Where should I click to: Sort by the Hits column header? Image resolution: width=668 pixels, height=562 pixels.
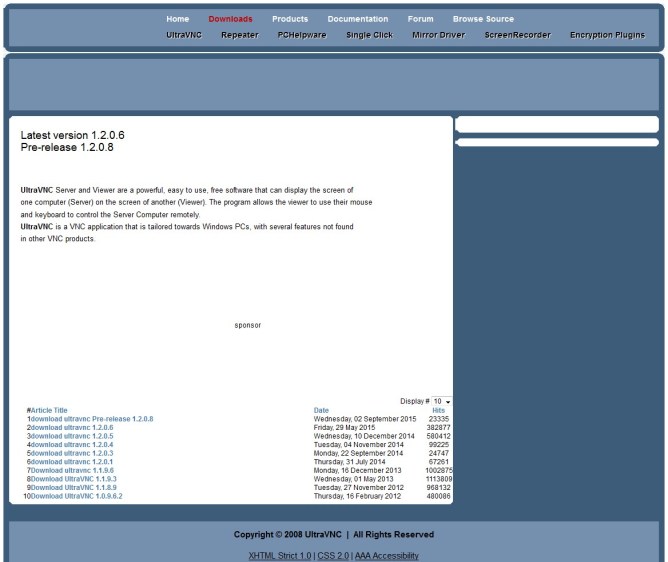click(x=438, y=410)
